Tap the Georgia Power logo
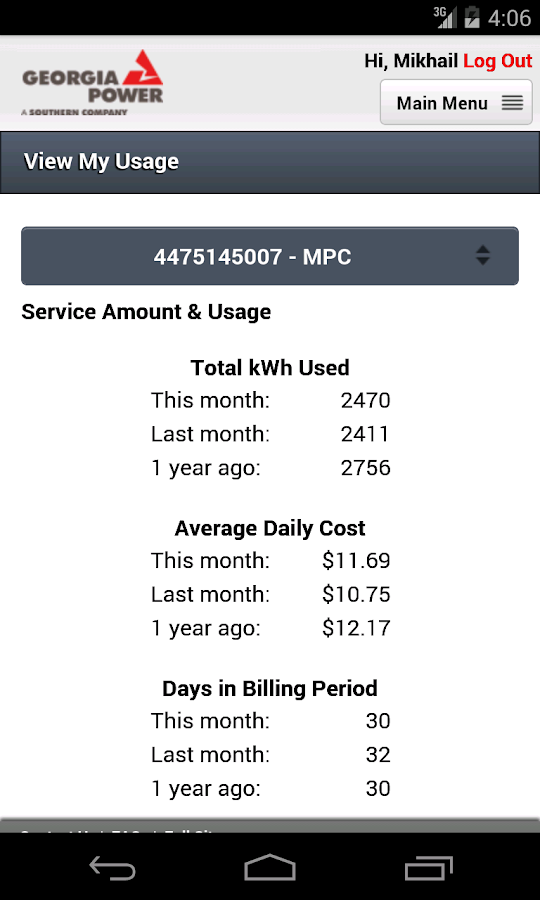 click(92, 83)
